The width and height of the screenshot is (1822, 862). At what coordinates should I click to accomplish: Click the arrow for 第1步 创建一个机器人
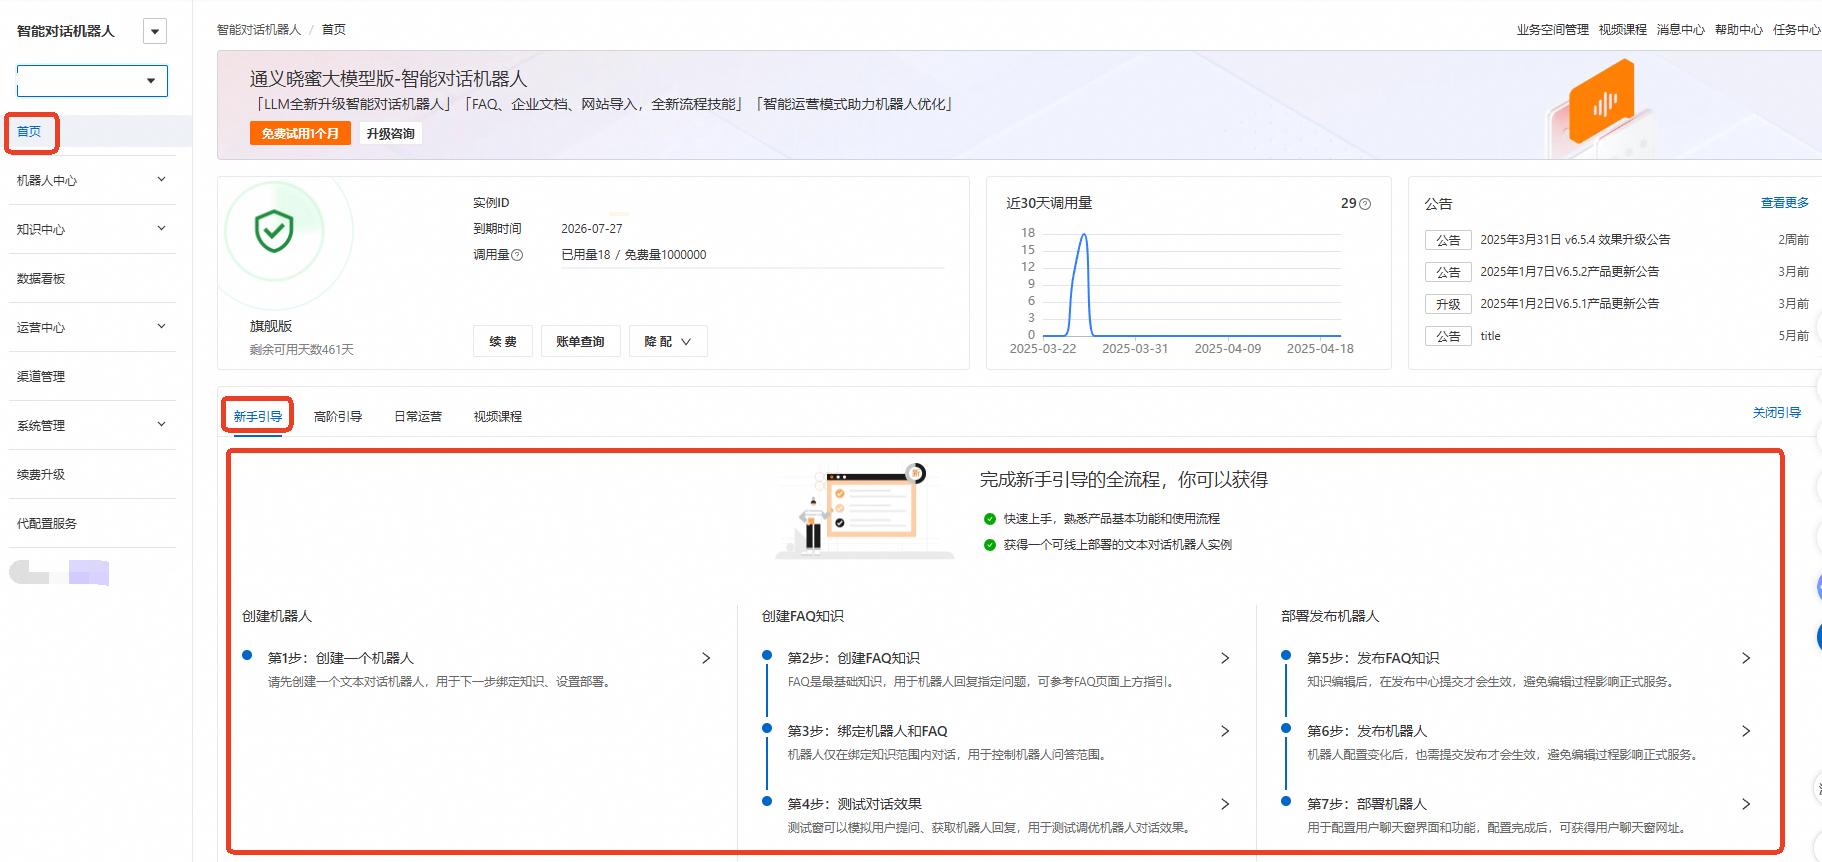(x=706, y=658)
